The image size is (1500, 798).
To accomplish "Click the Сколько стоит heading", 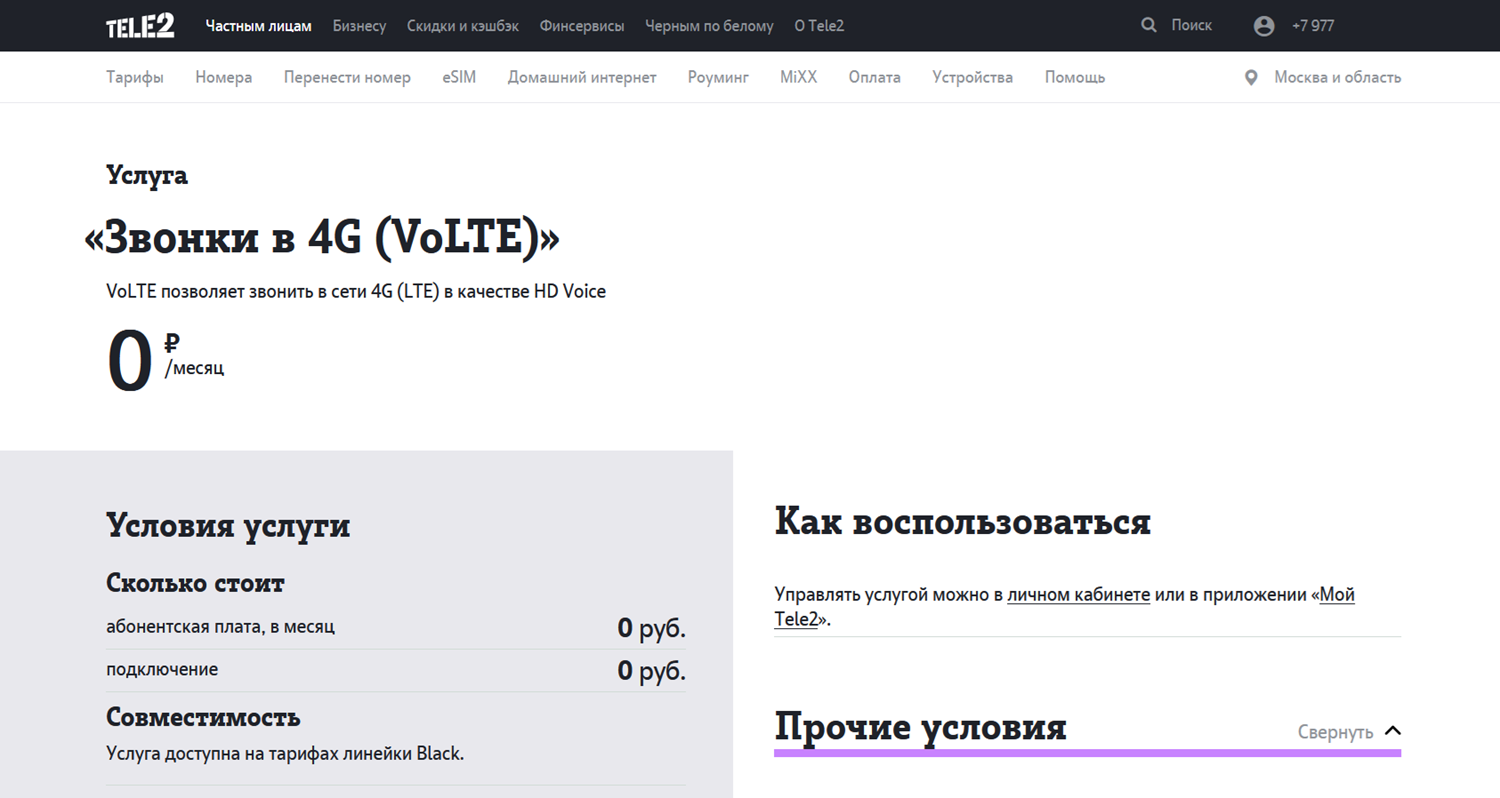I will pos(195,583).
